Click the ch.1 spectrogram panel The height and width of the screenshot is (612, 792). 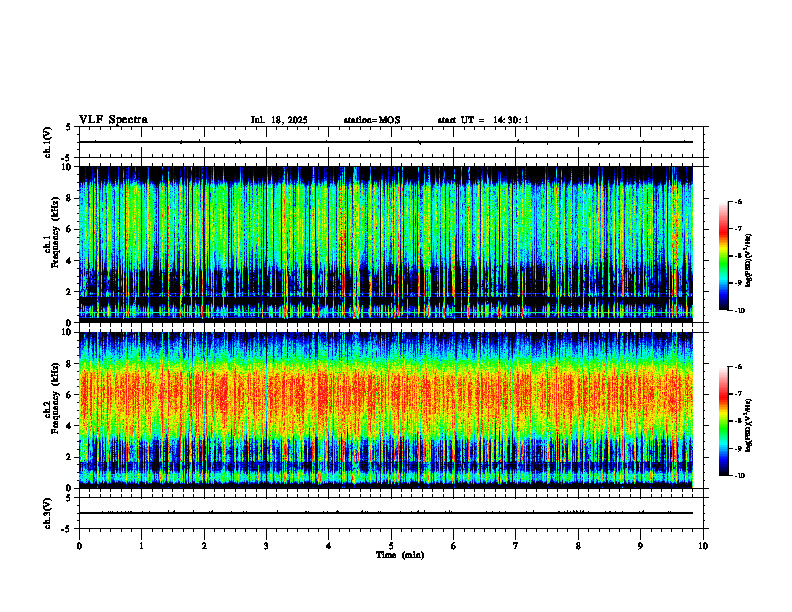[386, 244]
